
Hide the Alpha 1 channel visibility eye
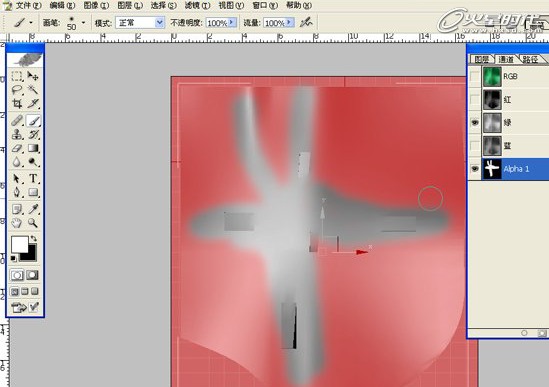(475, 169)
